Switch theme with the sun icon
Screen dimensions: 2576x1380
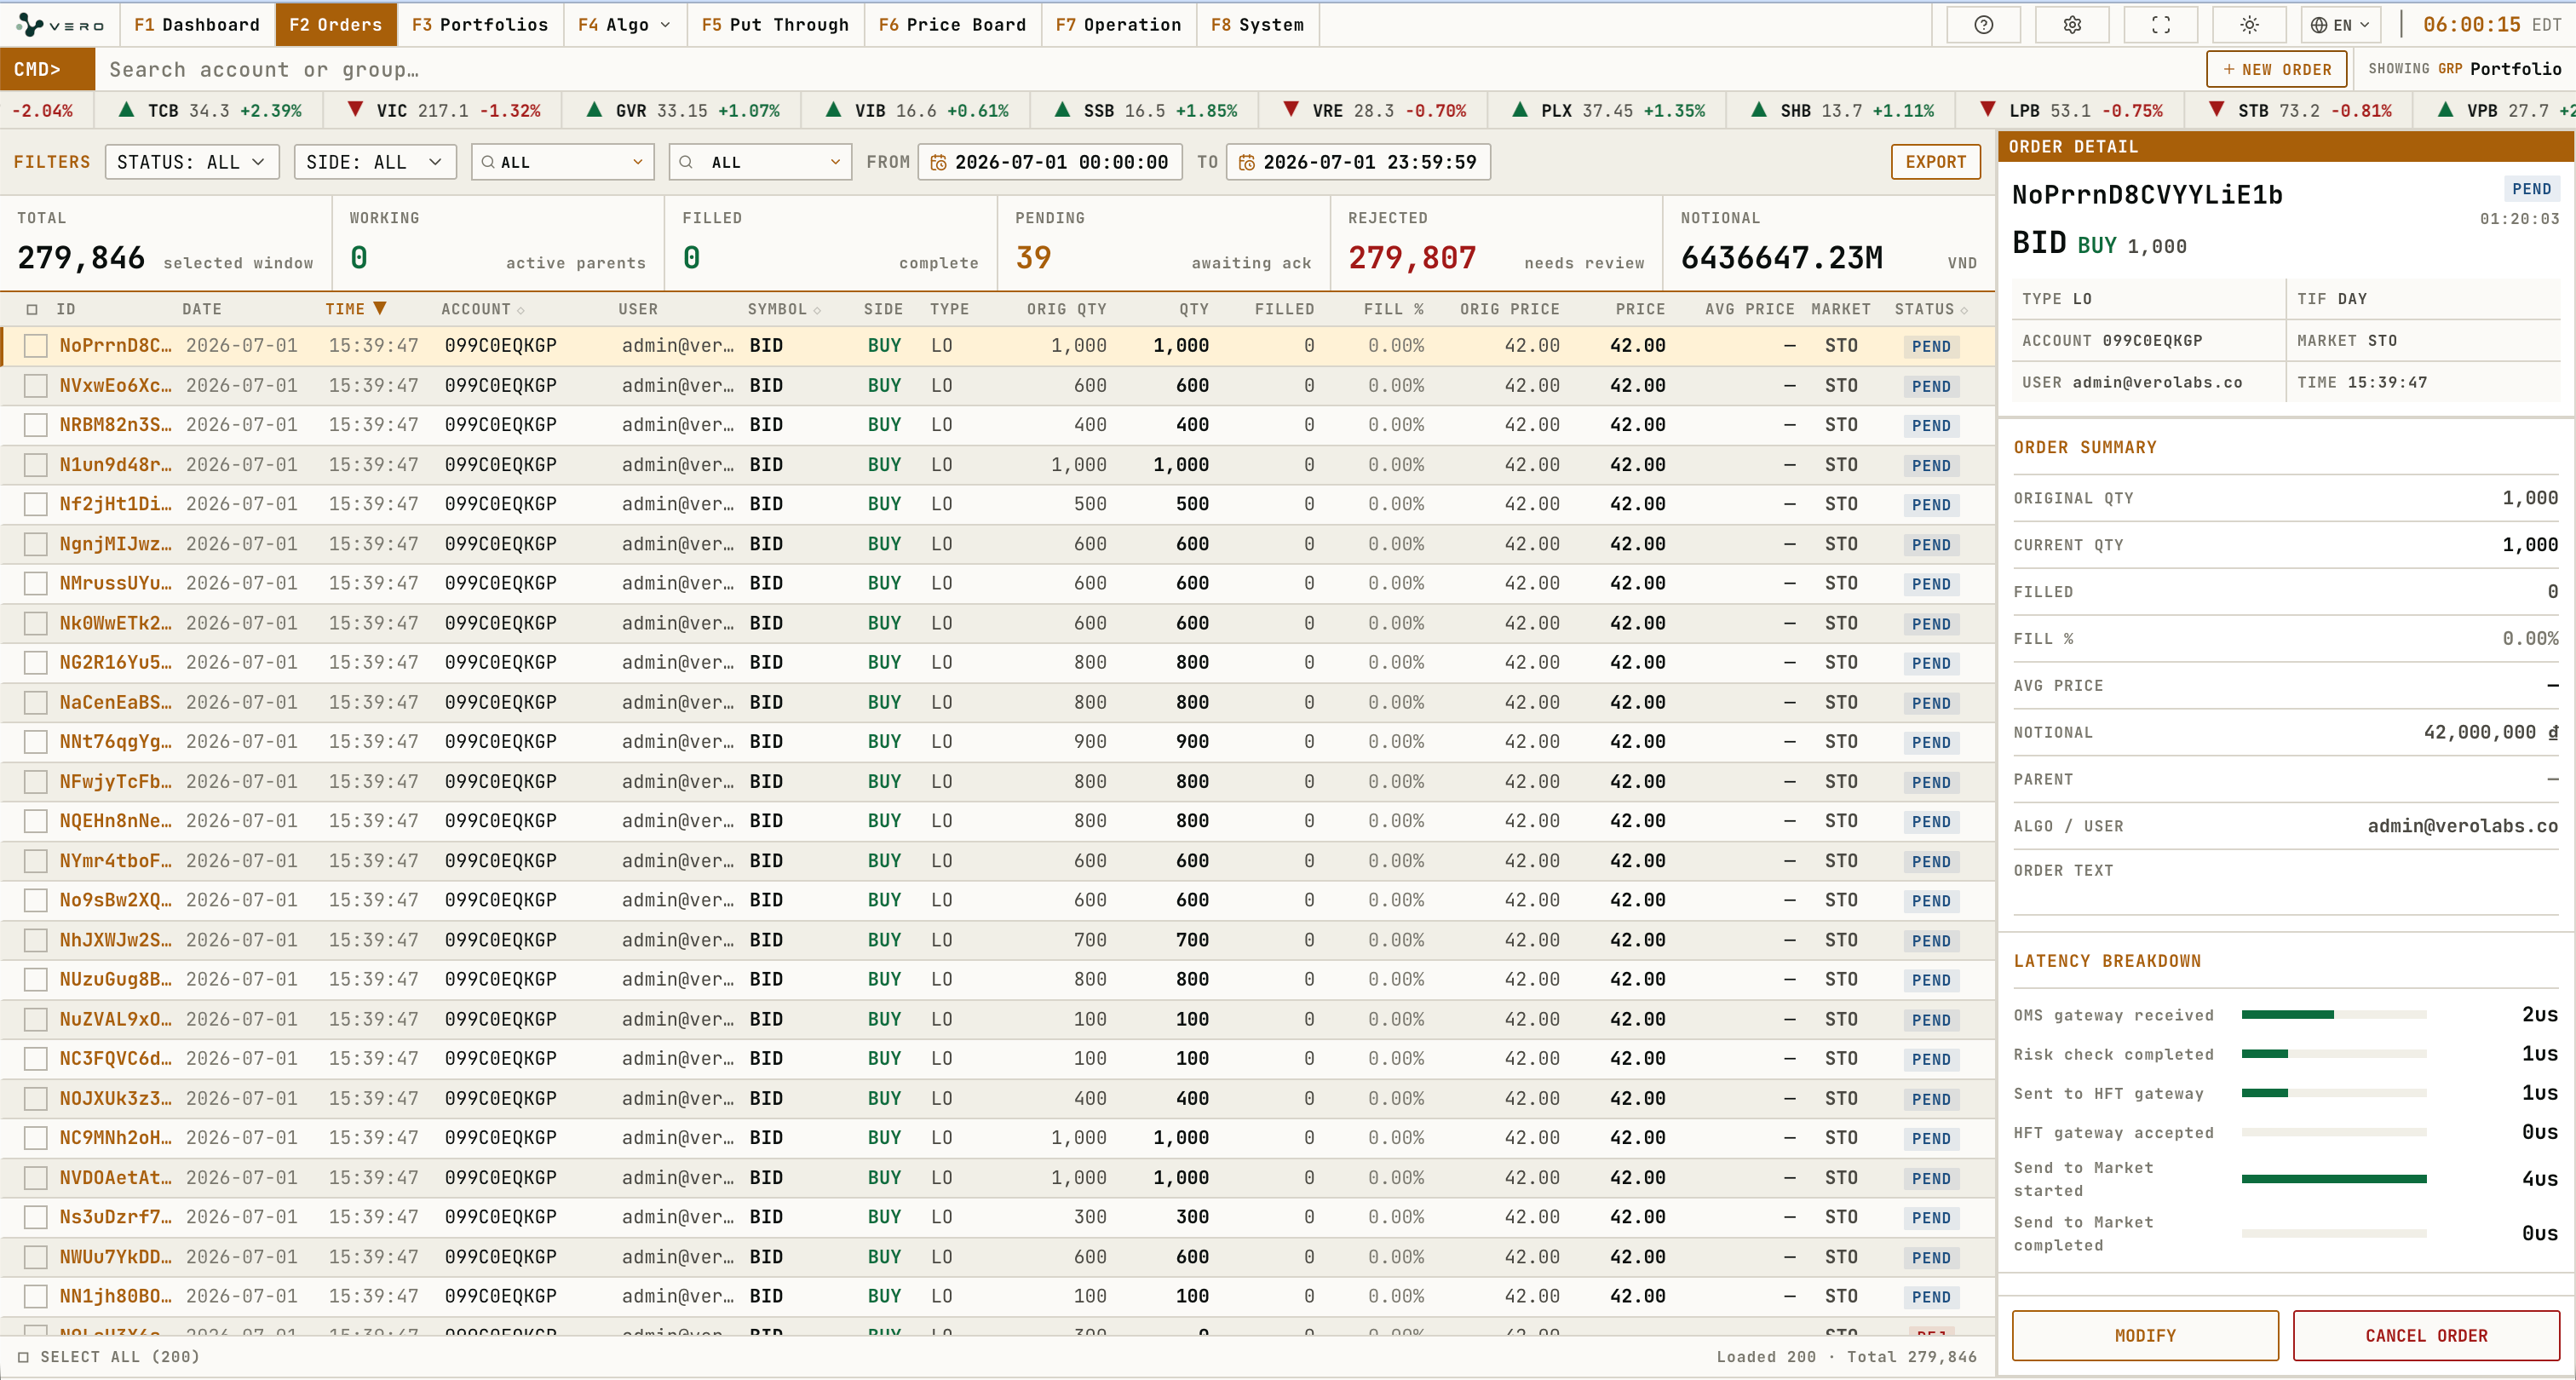[x=2249, y=25]
